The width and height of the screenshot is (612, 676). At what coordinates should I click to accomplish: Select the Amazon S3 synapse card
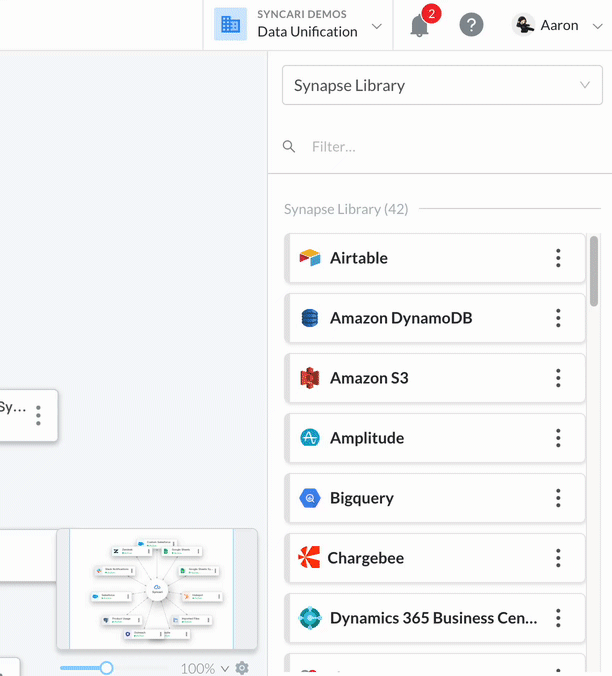(435, 378)
